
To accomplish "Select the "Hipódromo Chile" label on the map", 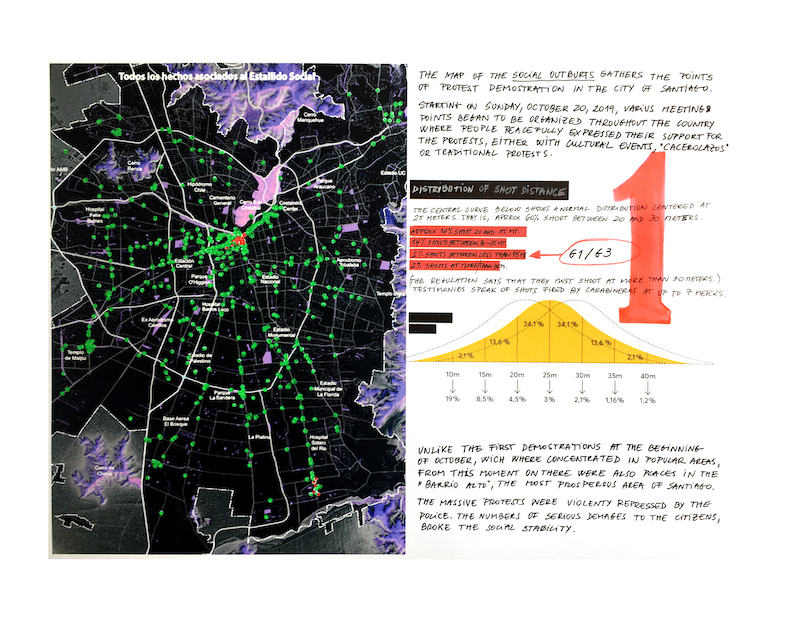I will (200, 187).
